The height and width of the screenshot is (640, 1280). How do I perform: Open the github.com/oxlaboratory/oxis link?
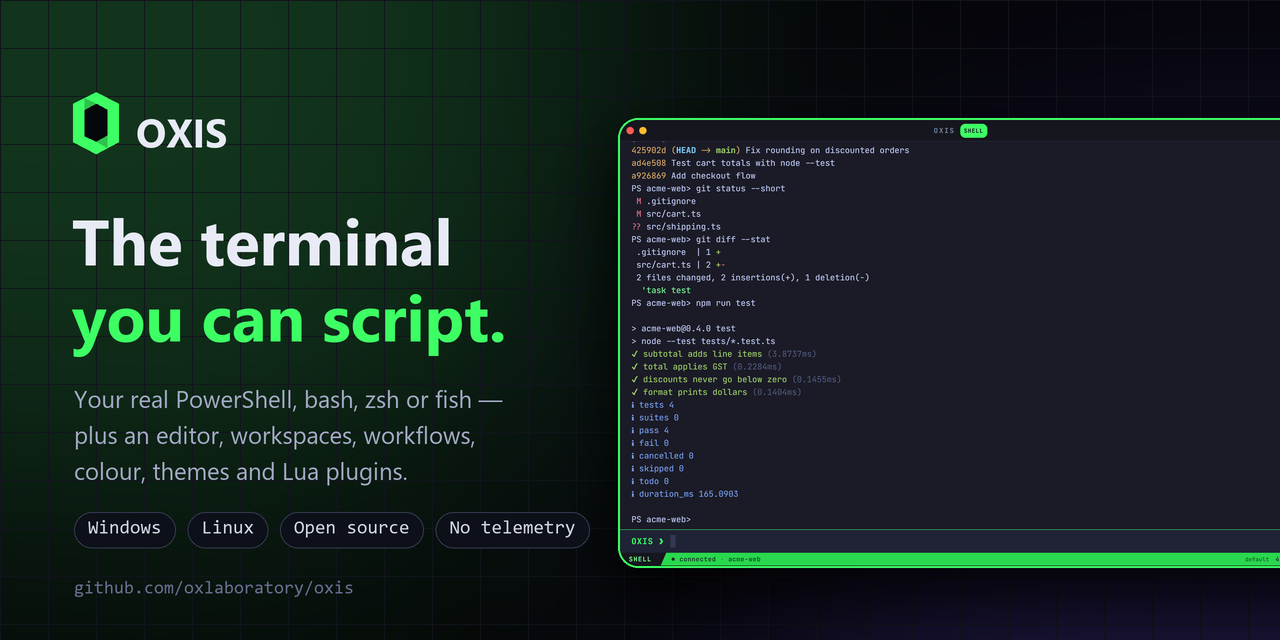pyautogui.click(x=214, y=588)
